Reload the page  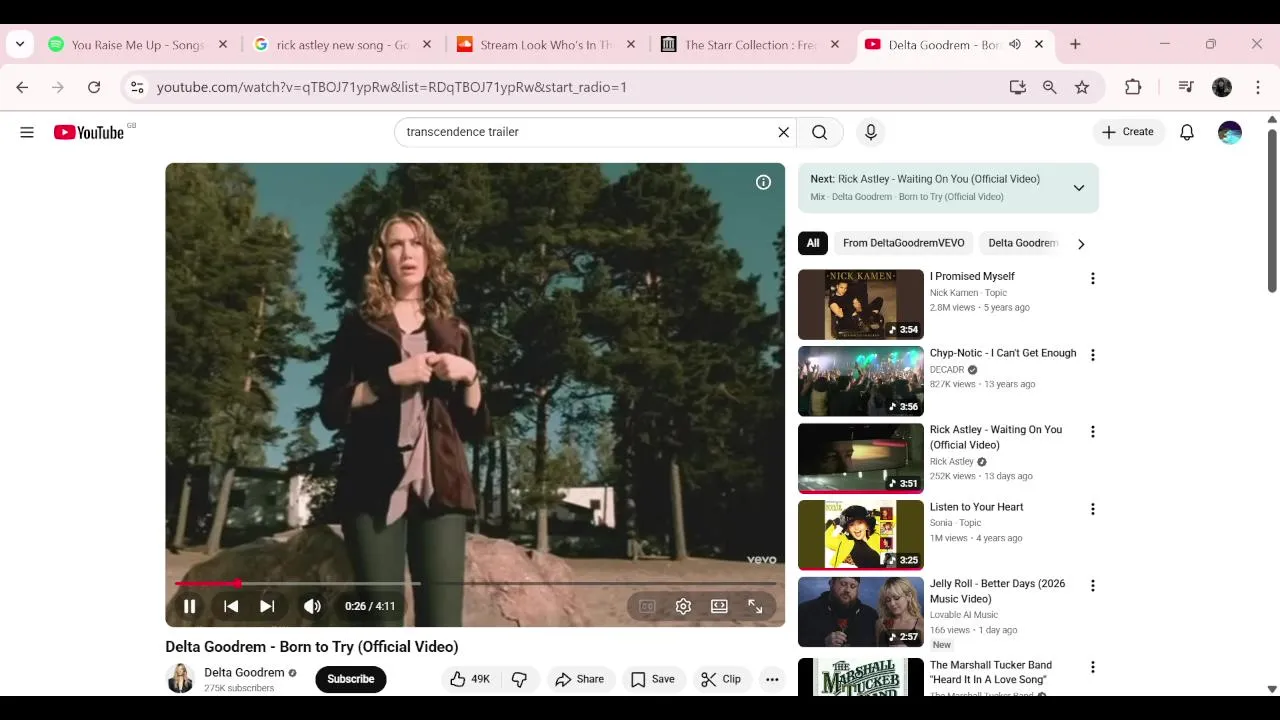point(94,87)
